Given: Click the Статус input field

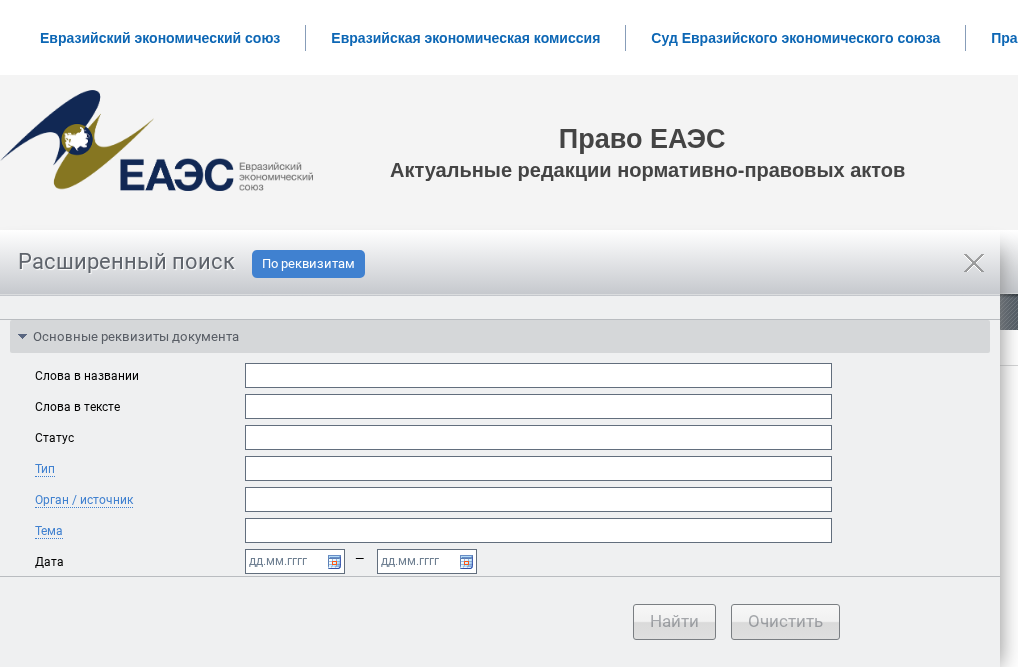Looking at the screenshot, I should [x=538, y=438].
